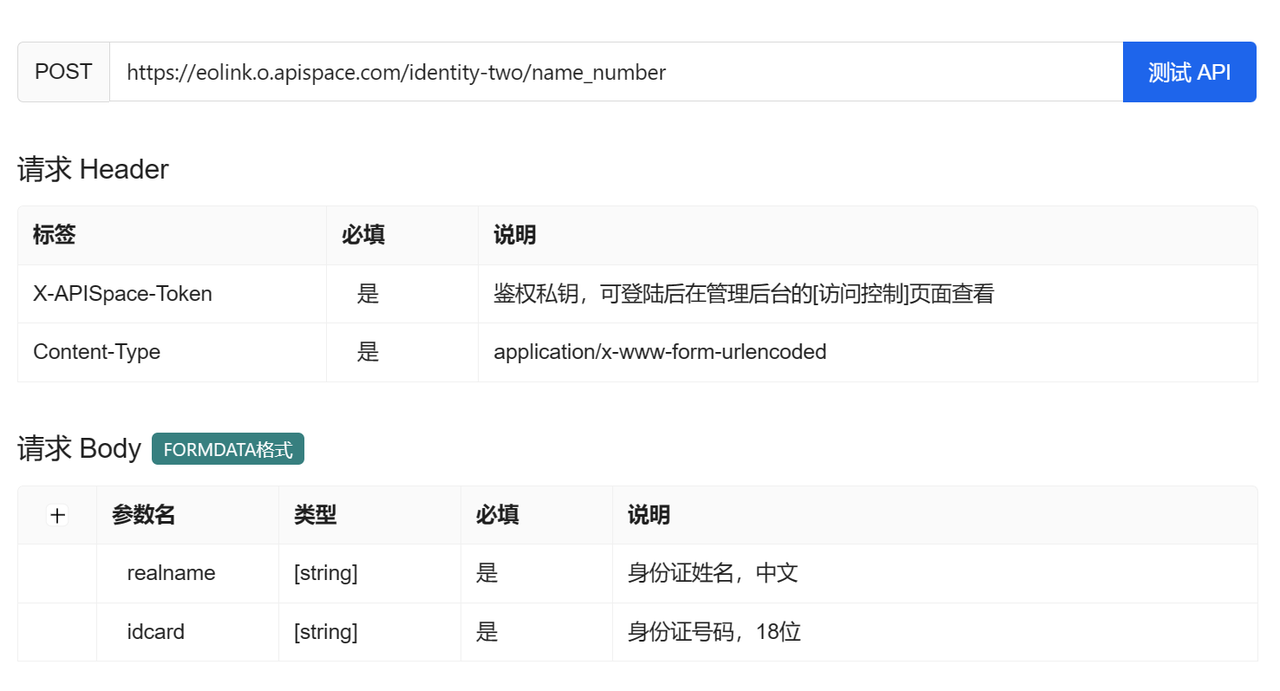This screenshot has height=691, width=1280.
Task: Click the 身份证号码,18位 description
Action: pos(714,632)
